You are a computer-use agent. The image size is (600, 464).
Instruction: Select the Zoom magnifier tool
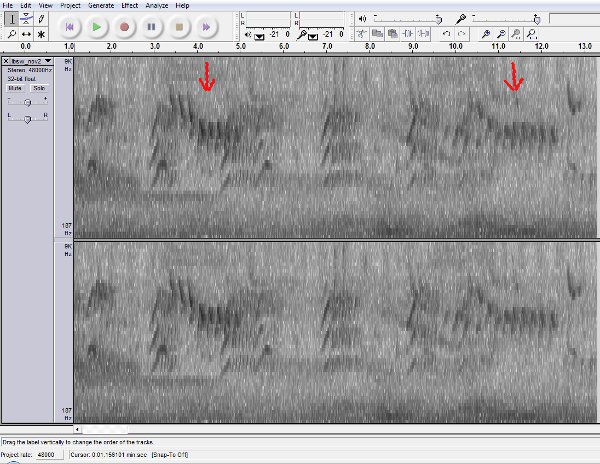(10, 34)
